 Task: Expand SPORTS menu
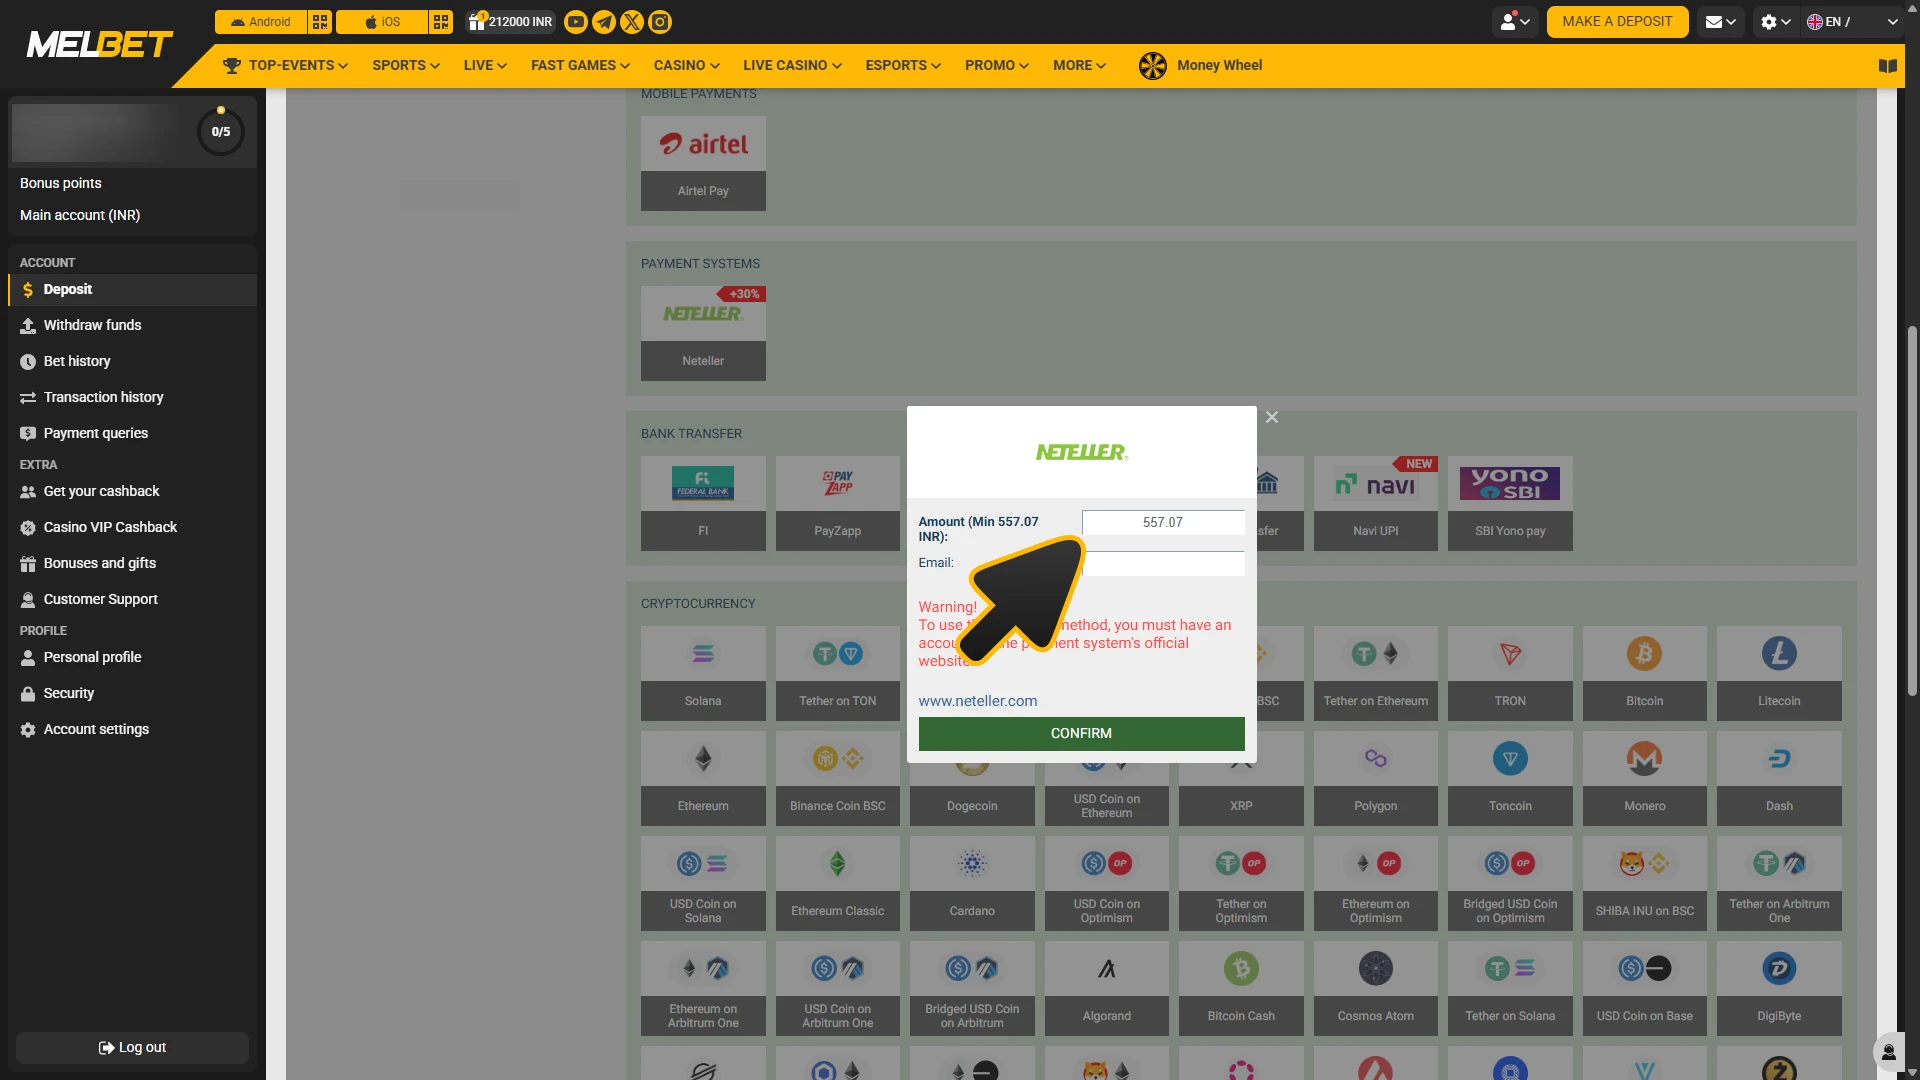click(x=406, y=66)
